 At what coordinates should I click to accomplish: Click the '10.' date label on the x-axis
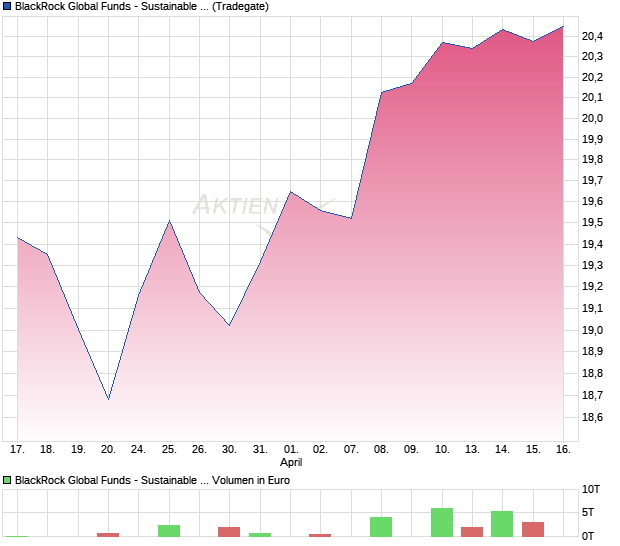tap(442, 450)
